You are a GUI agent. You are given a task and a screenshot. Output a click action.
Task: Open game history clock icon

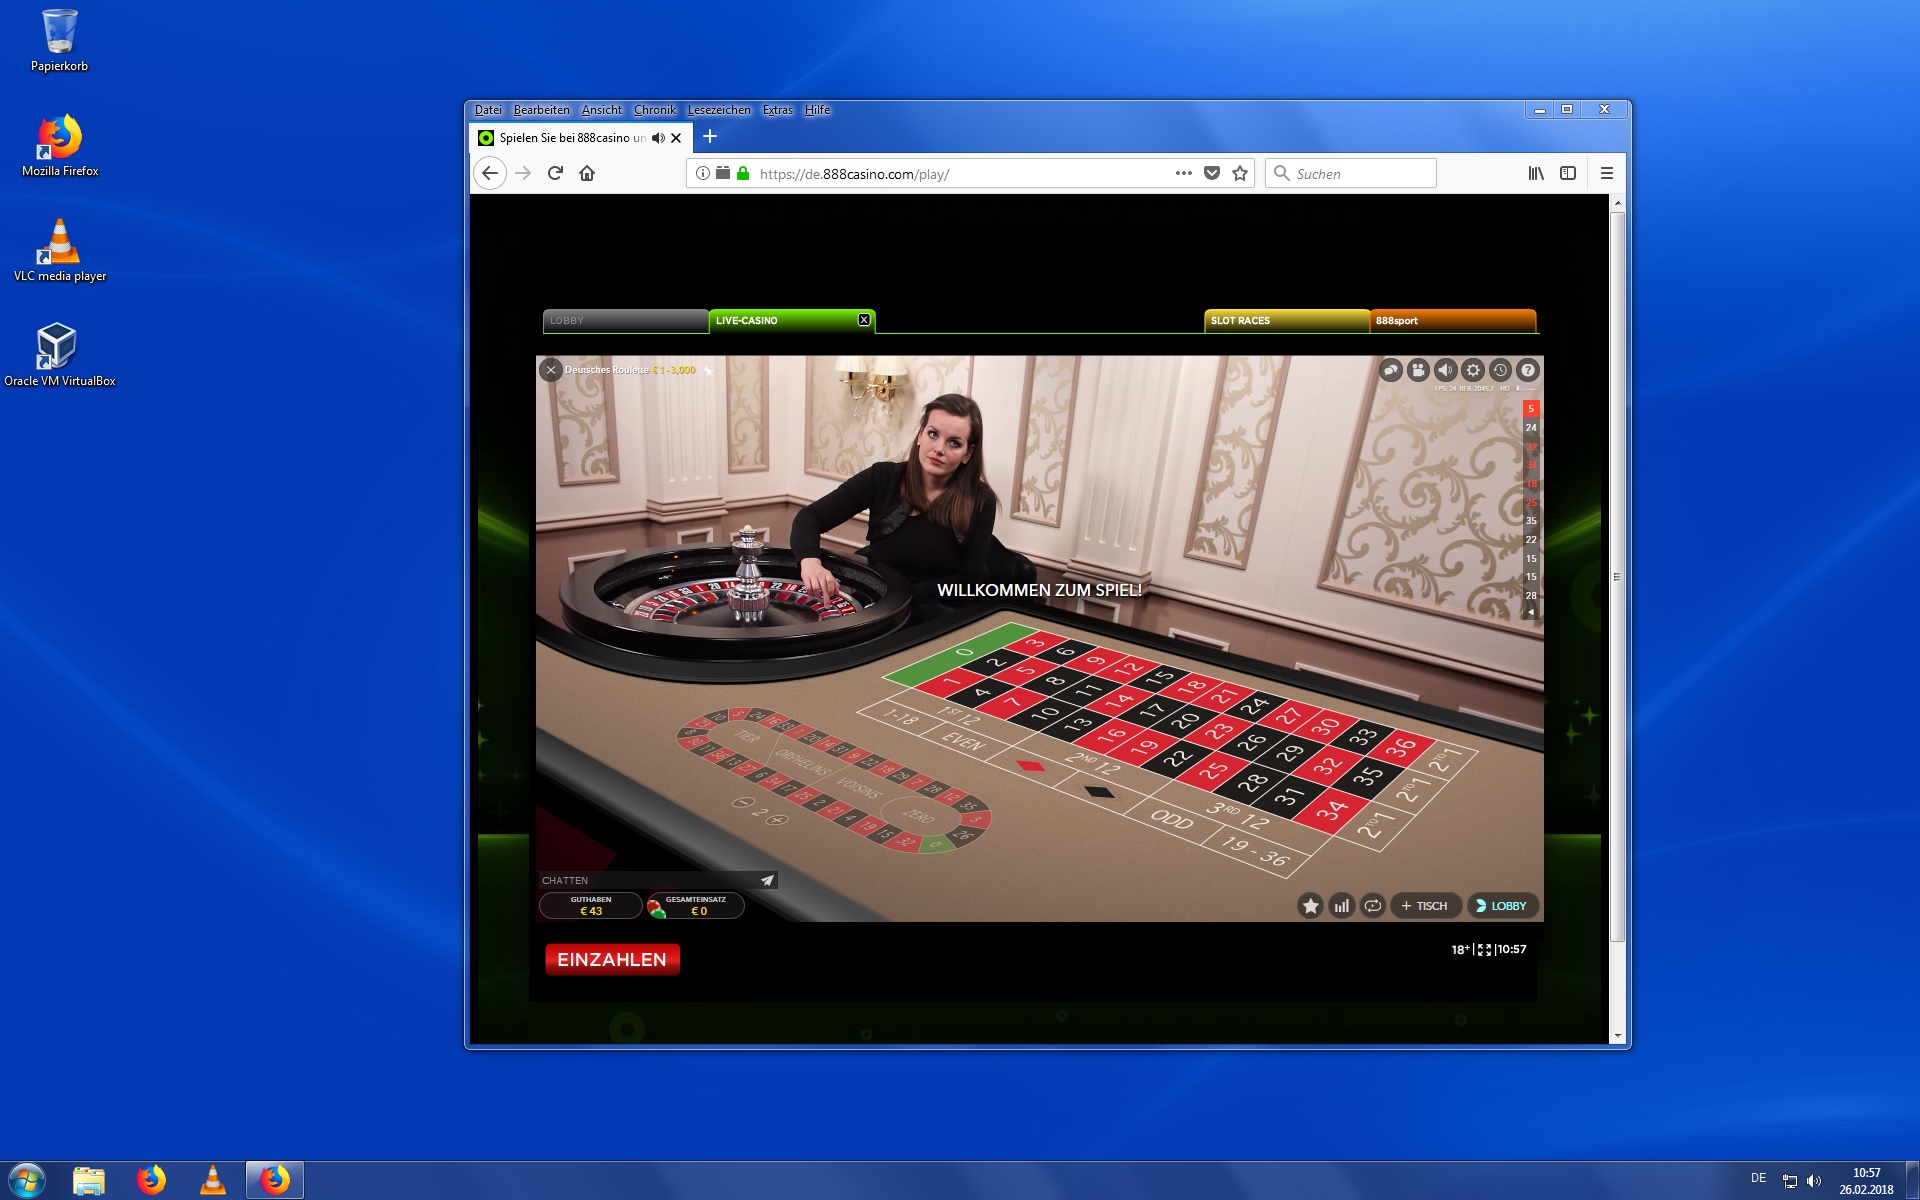(x=1500, y=370)
